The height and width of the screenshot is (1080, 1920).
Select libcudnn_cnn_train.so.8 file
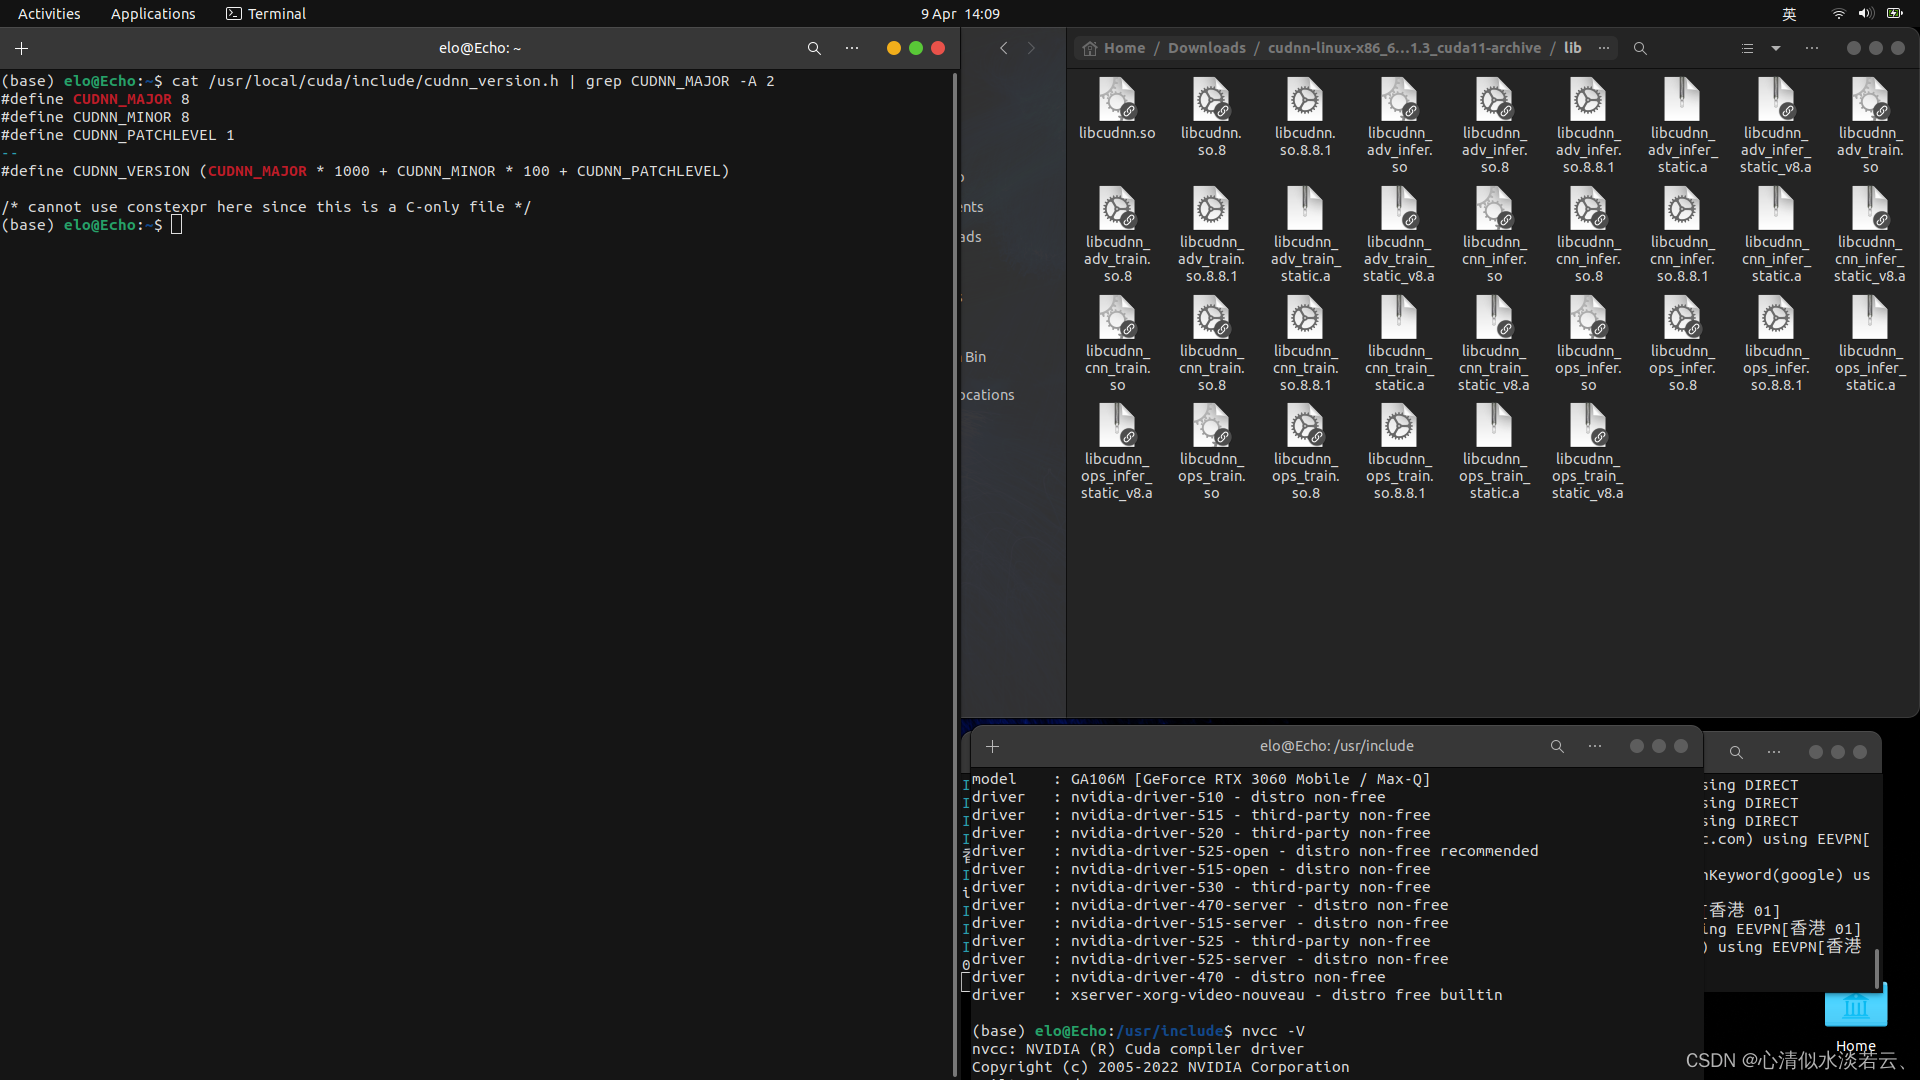(1211, 344)
